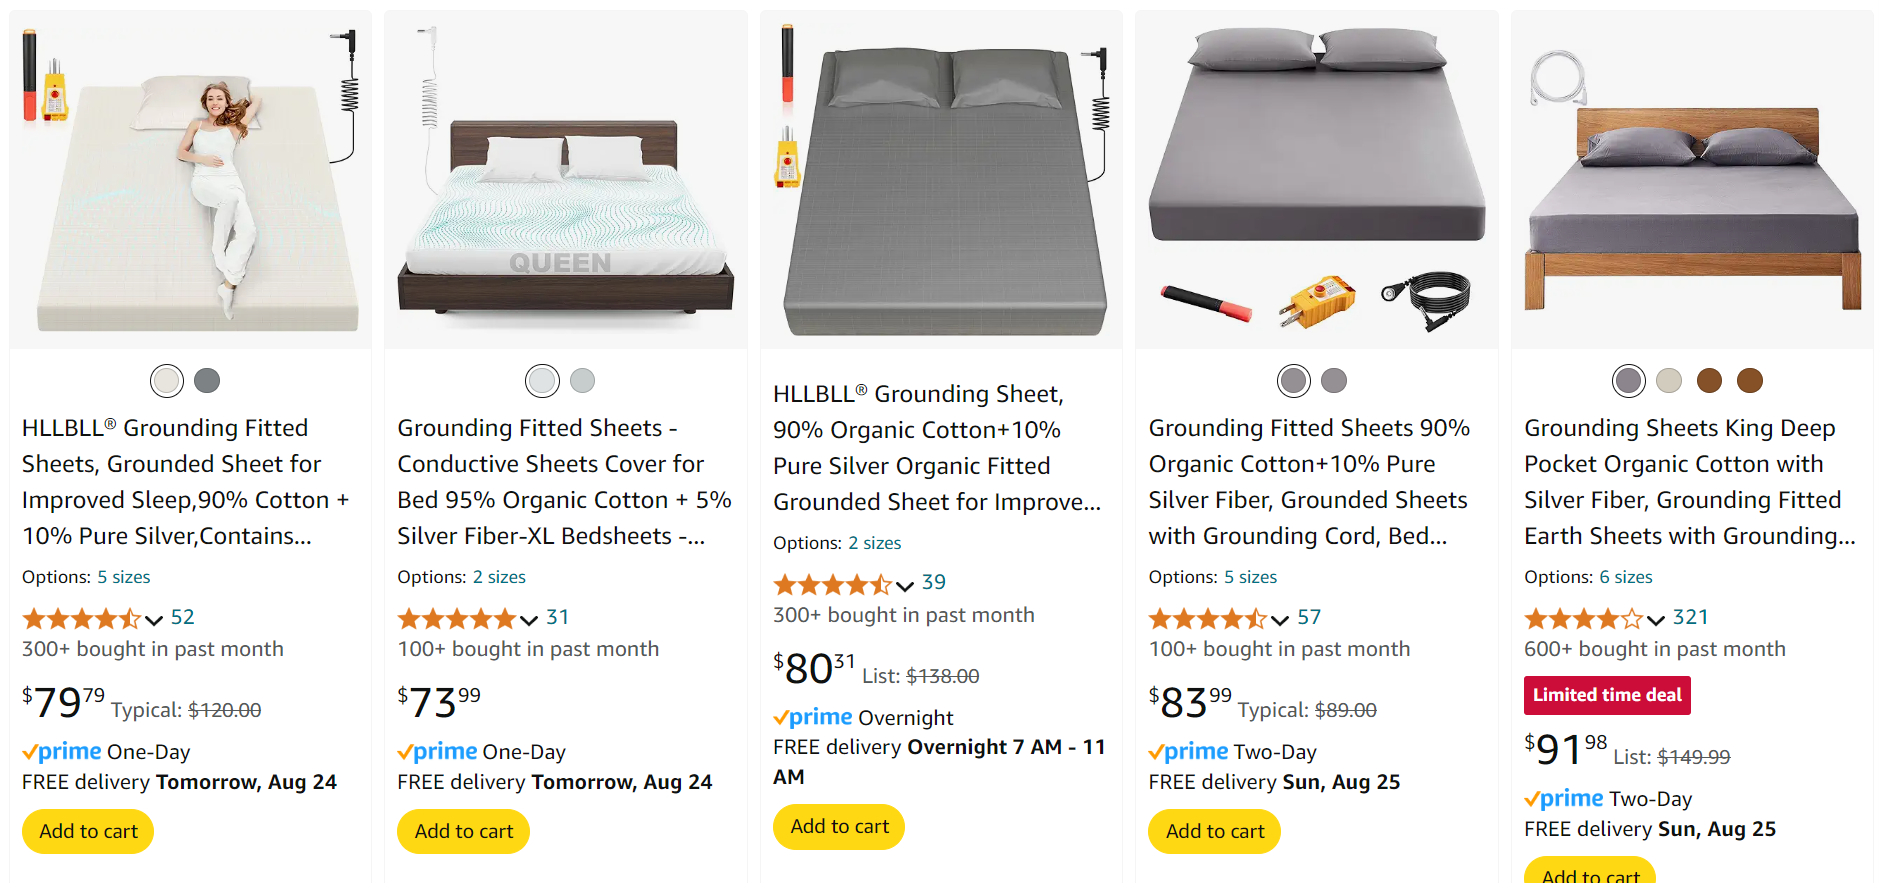View the 52 ratings for HLLBLL fitted sheets
Viewport: 1879px width, 883px height.
(183, 618)
